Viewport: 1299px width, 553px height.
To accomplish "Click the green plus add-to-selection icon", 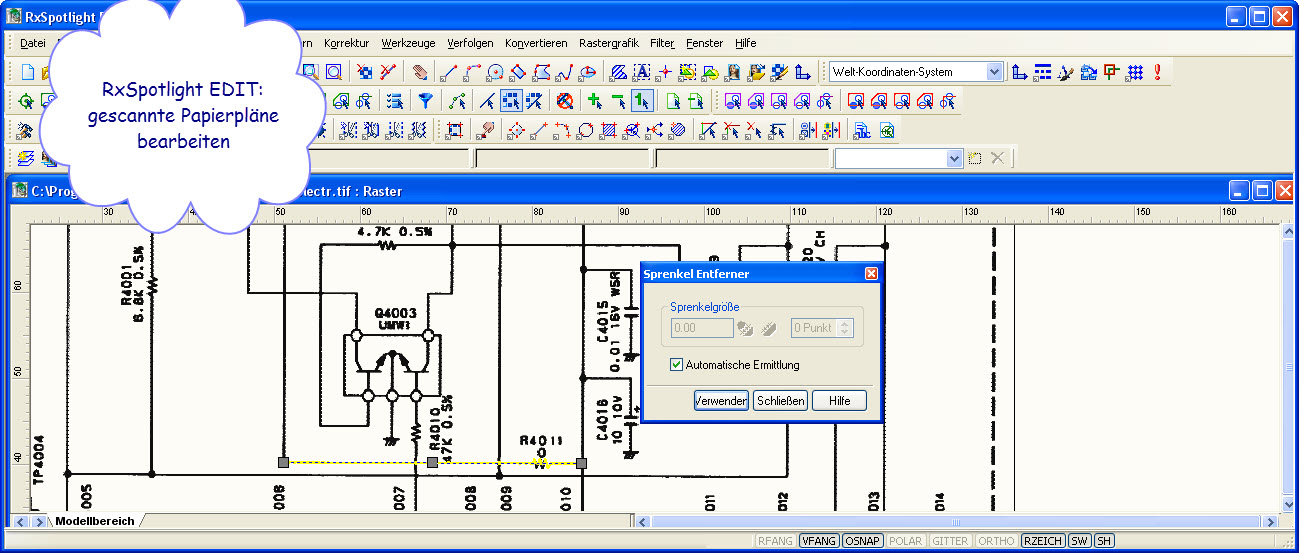I will point(594,100).
